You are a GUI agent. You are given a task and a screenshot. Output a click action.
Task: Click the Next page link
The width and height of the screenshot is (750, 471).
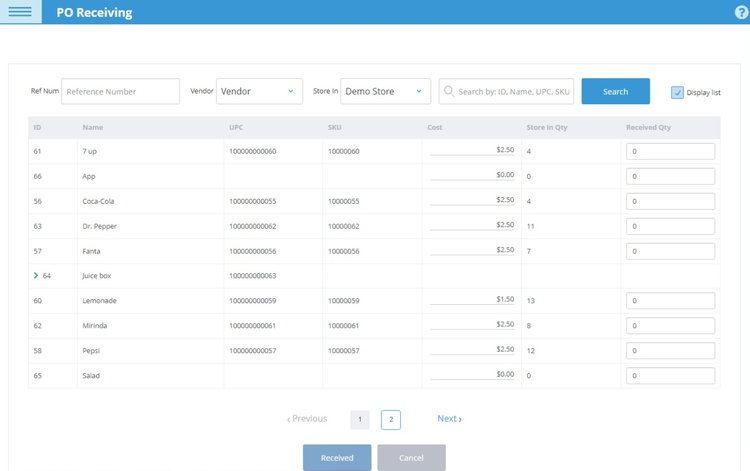449,419
